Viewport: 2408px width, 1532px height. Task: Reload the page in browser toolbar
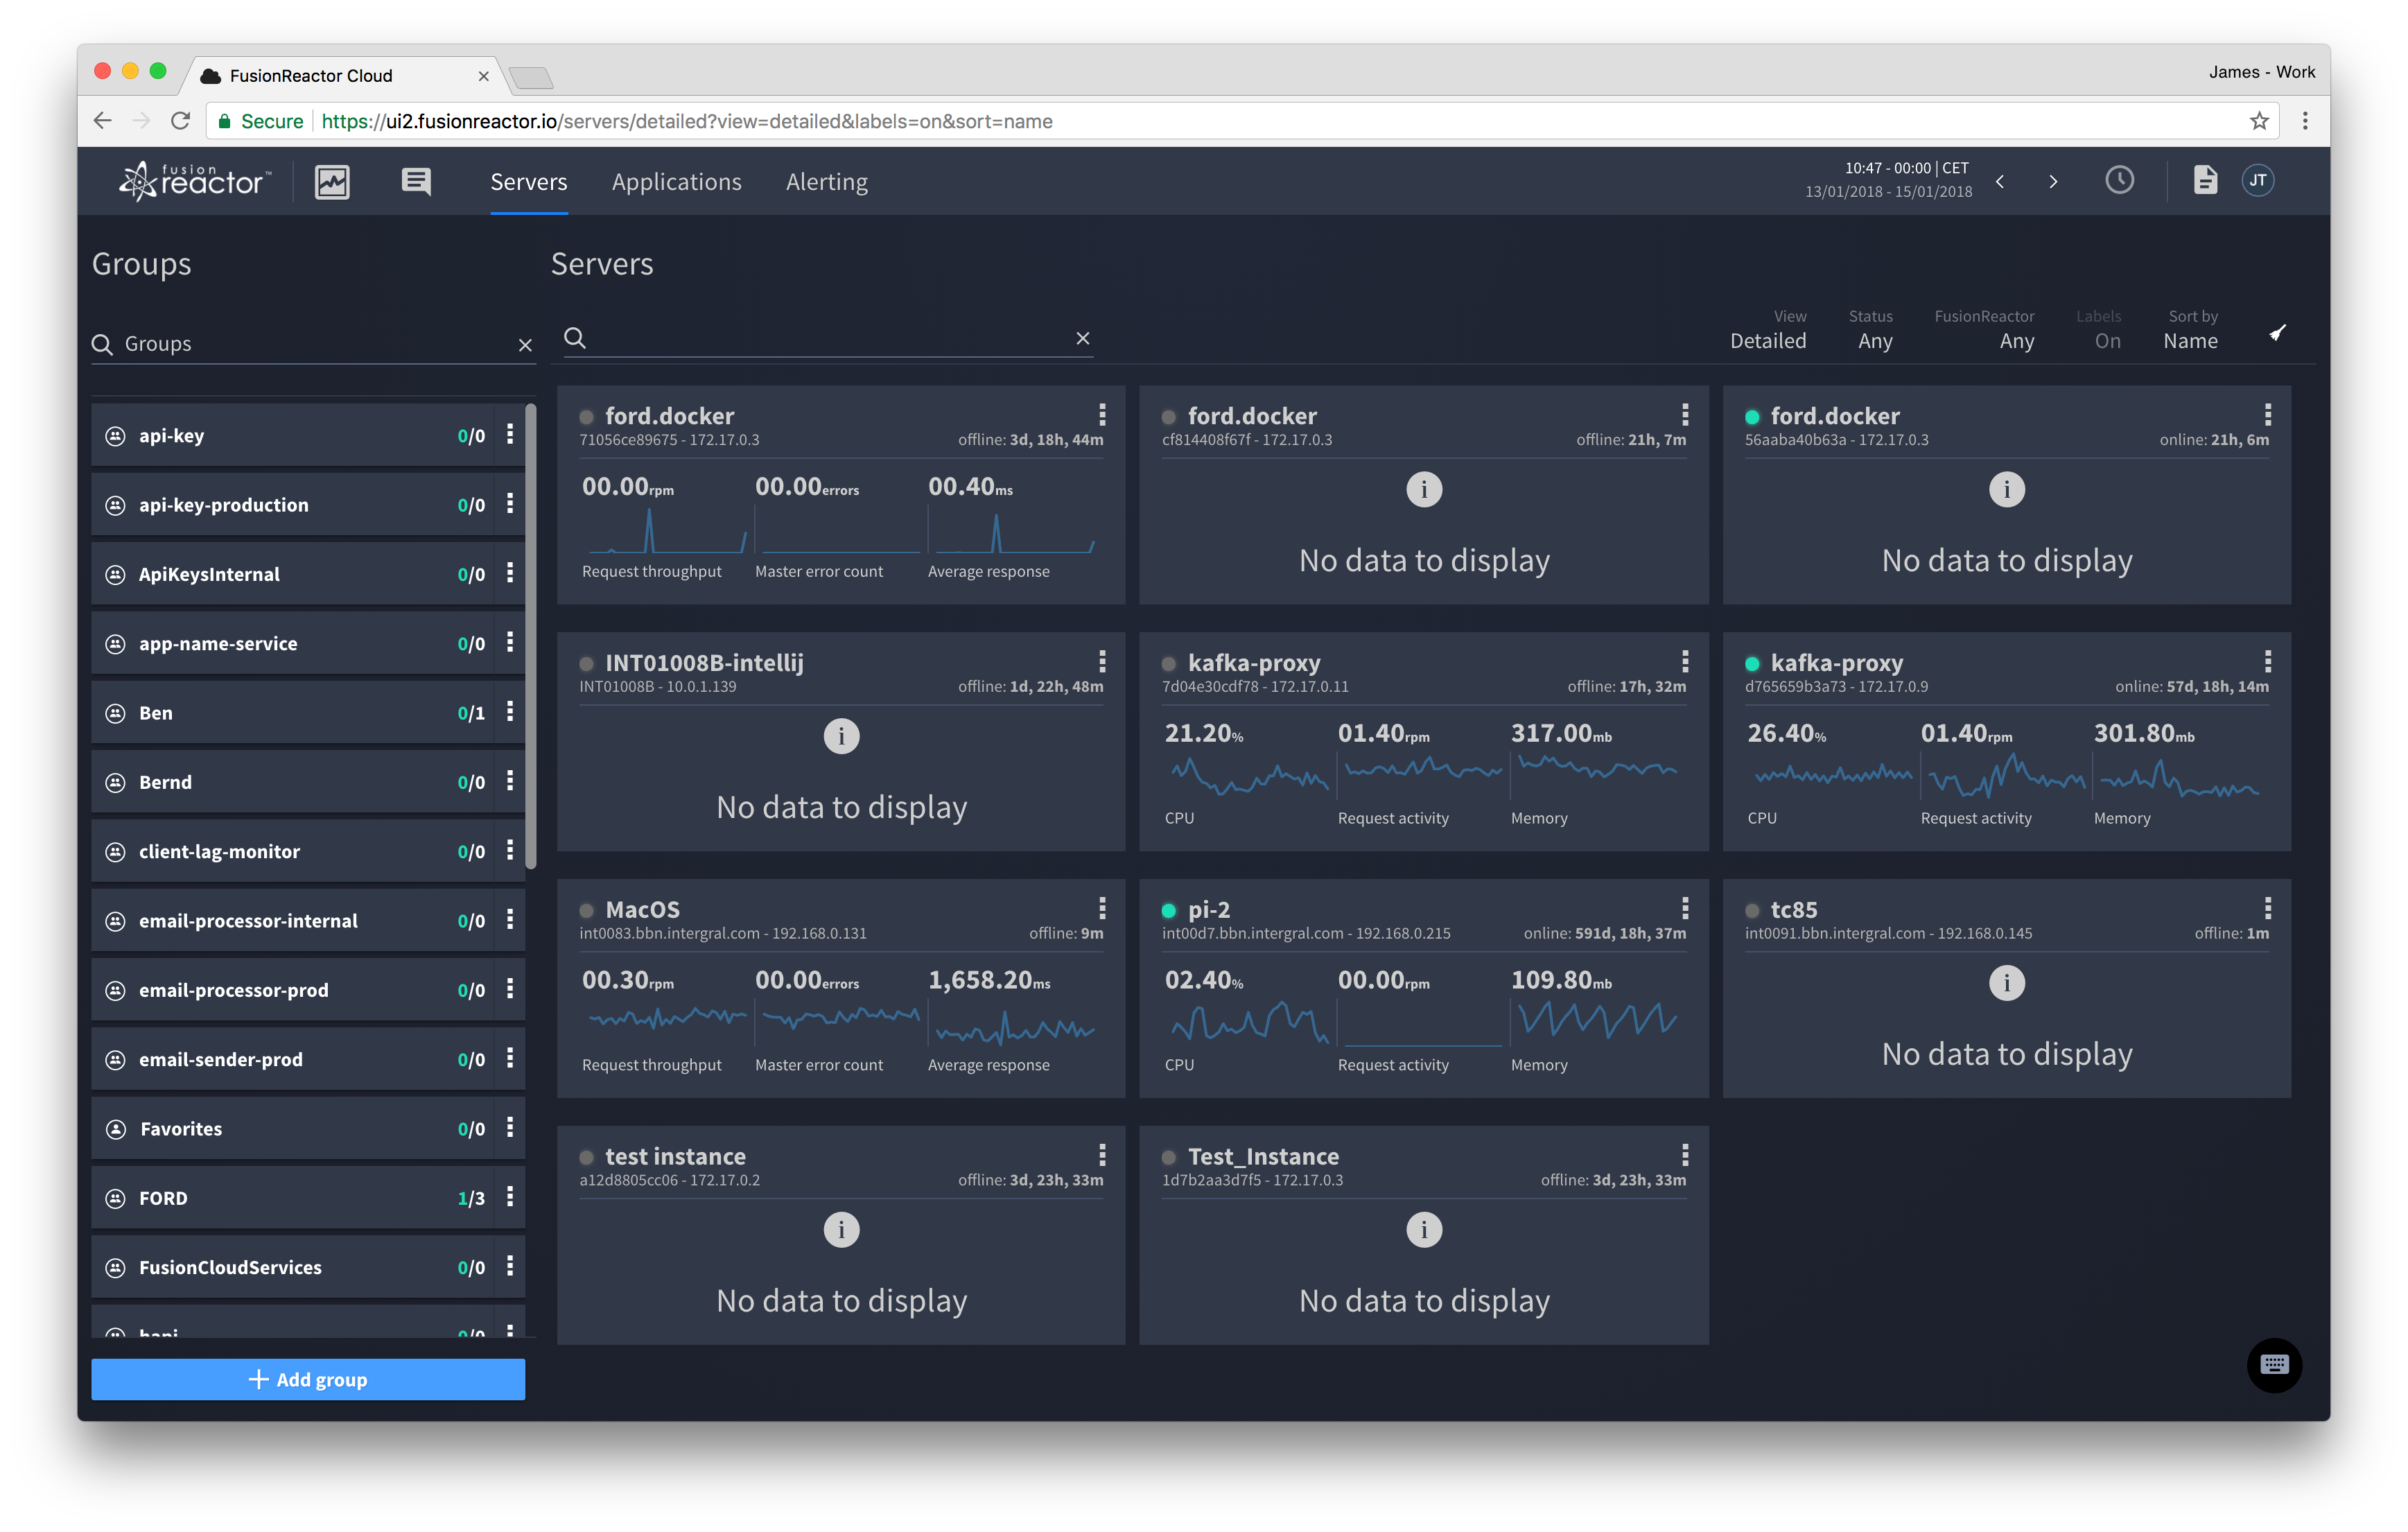click(x=181, y=121)
